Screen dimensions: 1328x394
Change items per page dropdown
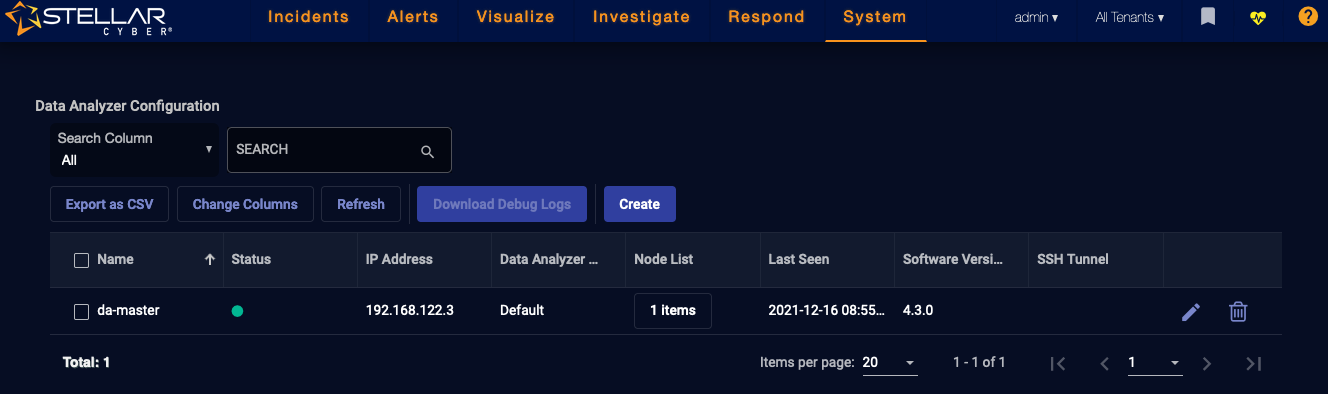pos(889,363)
